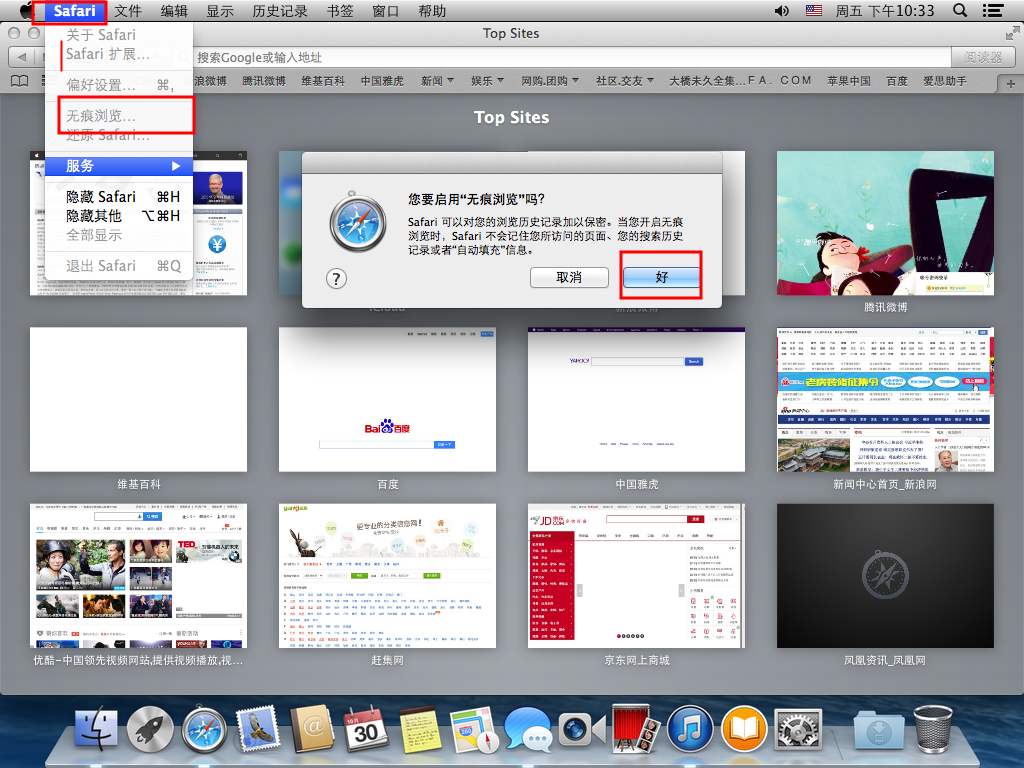This screenshot has height=768, width=1024.
Task: Choose 关于 Safari menu item
Action: [119, 35]
